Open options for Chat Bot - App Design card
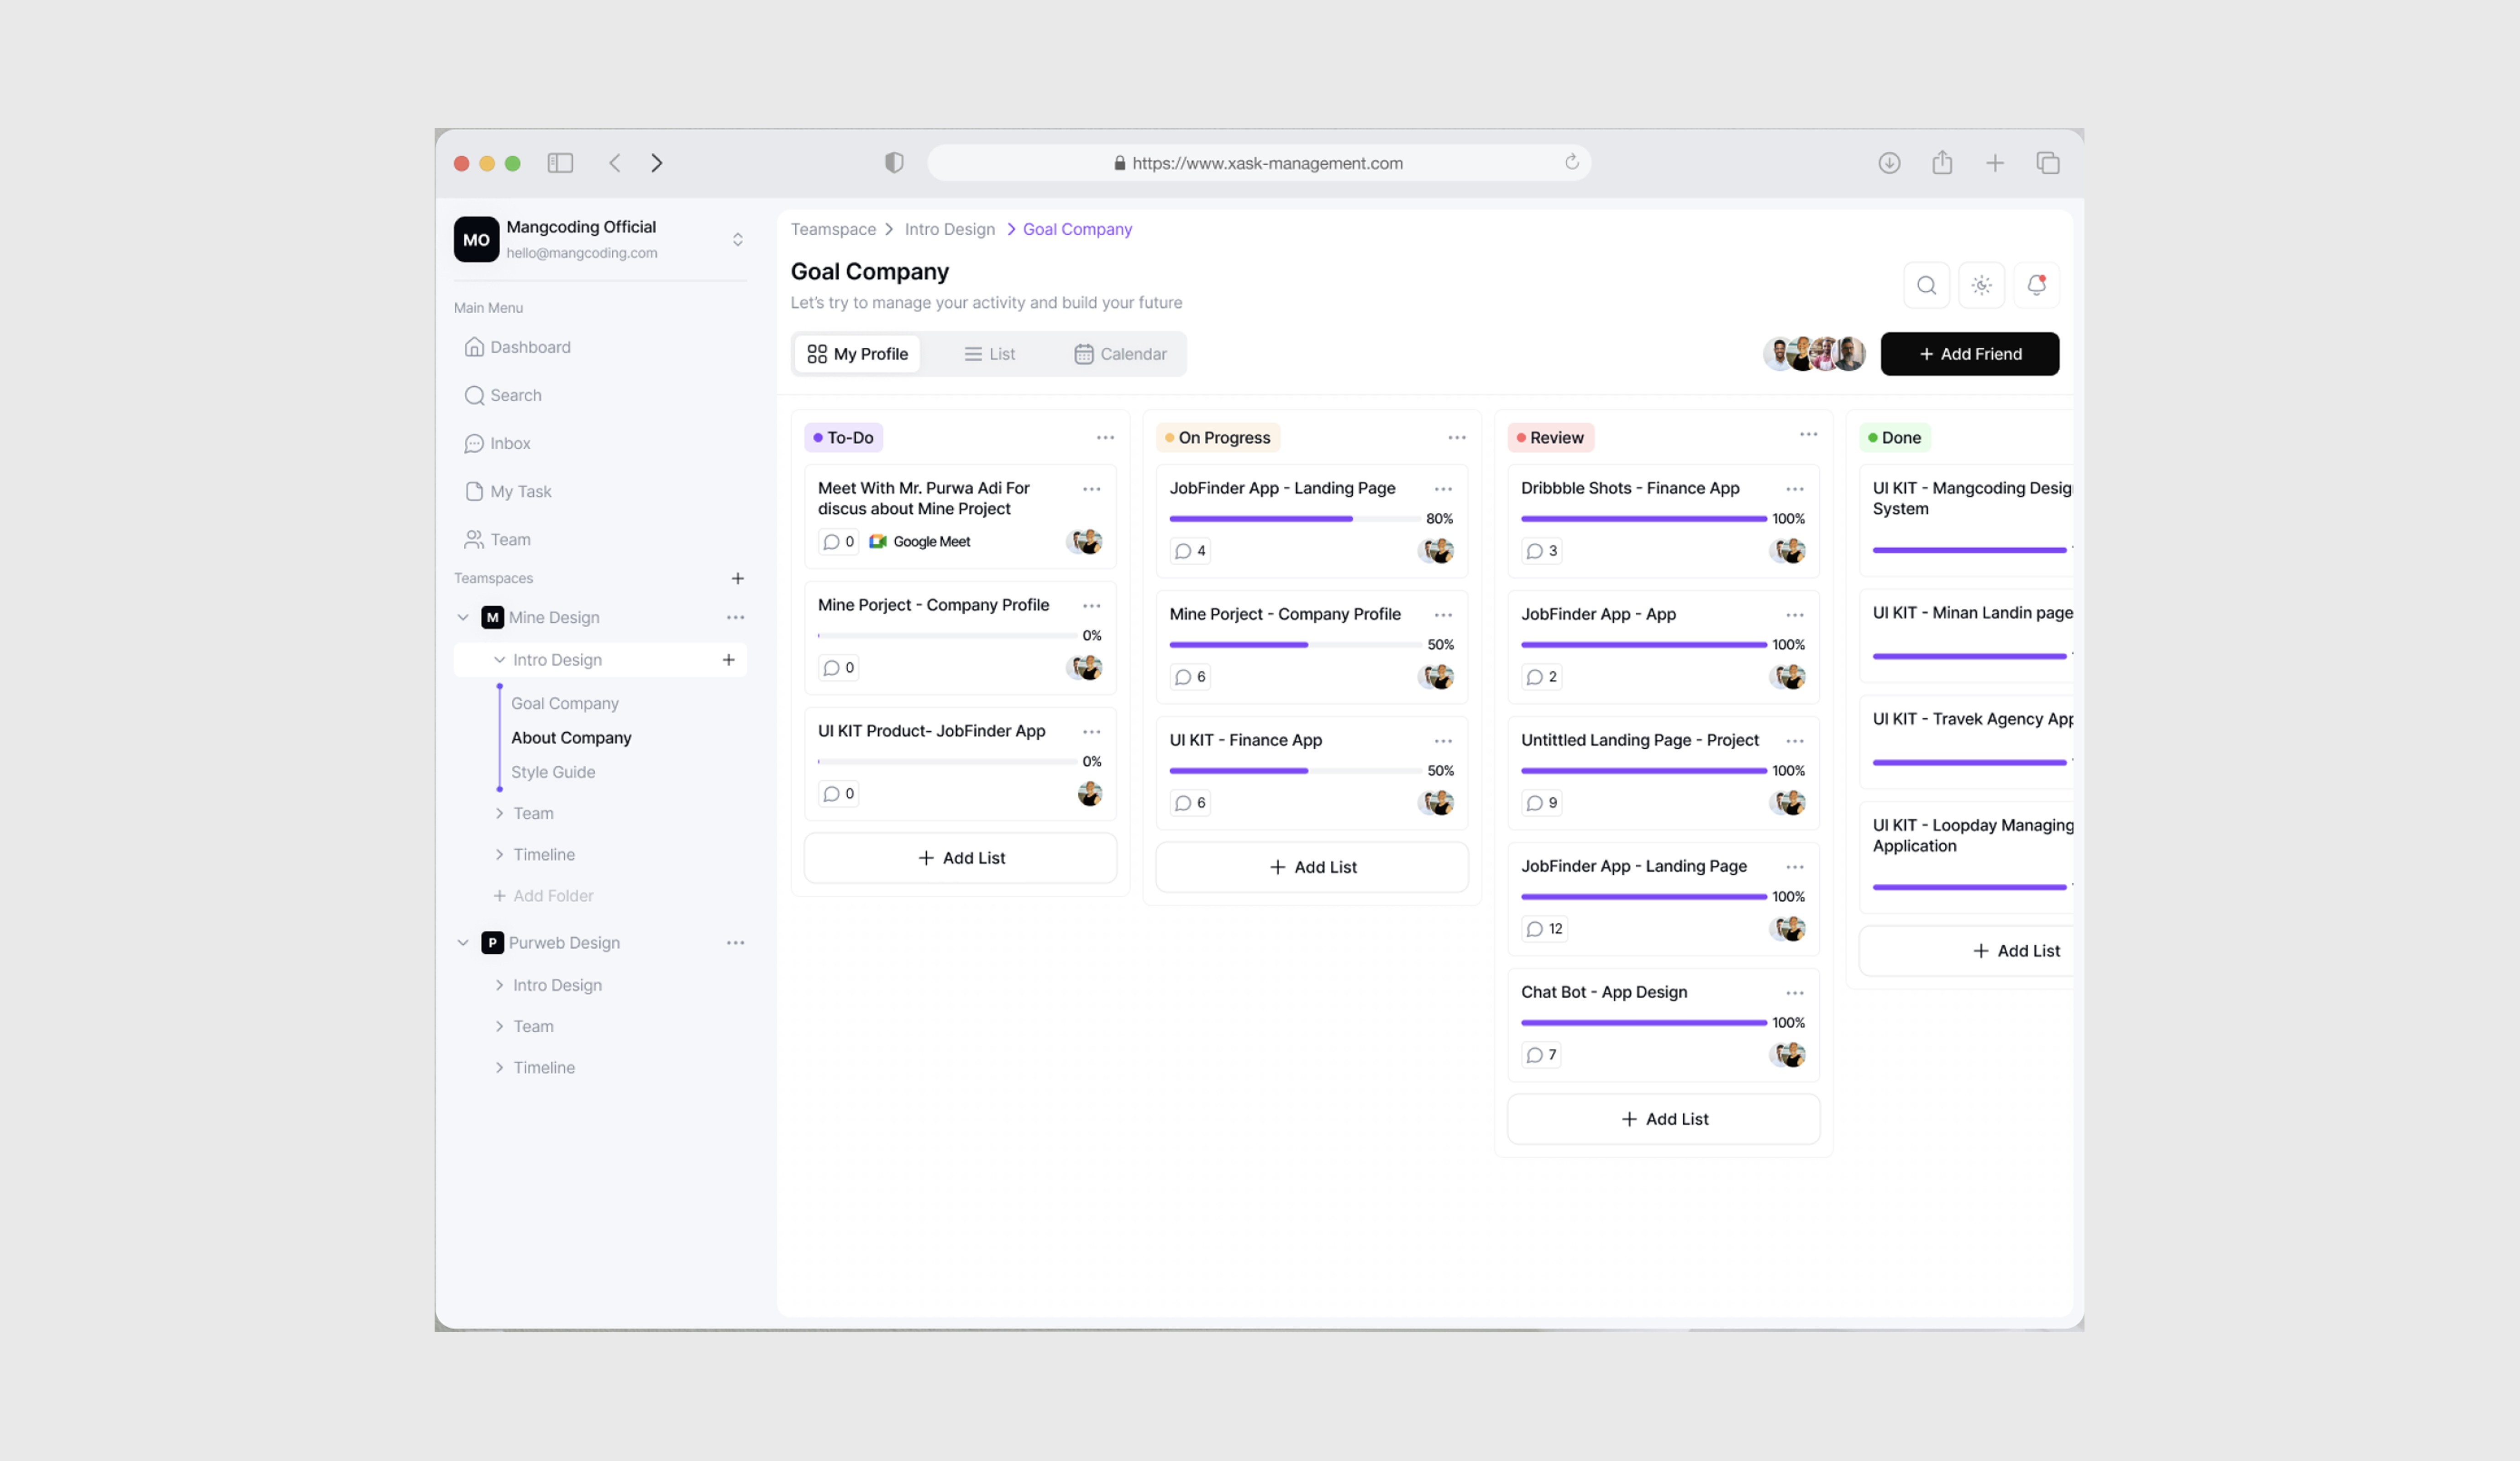This screenshot has height=1461, width=2520. 1795,993
